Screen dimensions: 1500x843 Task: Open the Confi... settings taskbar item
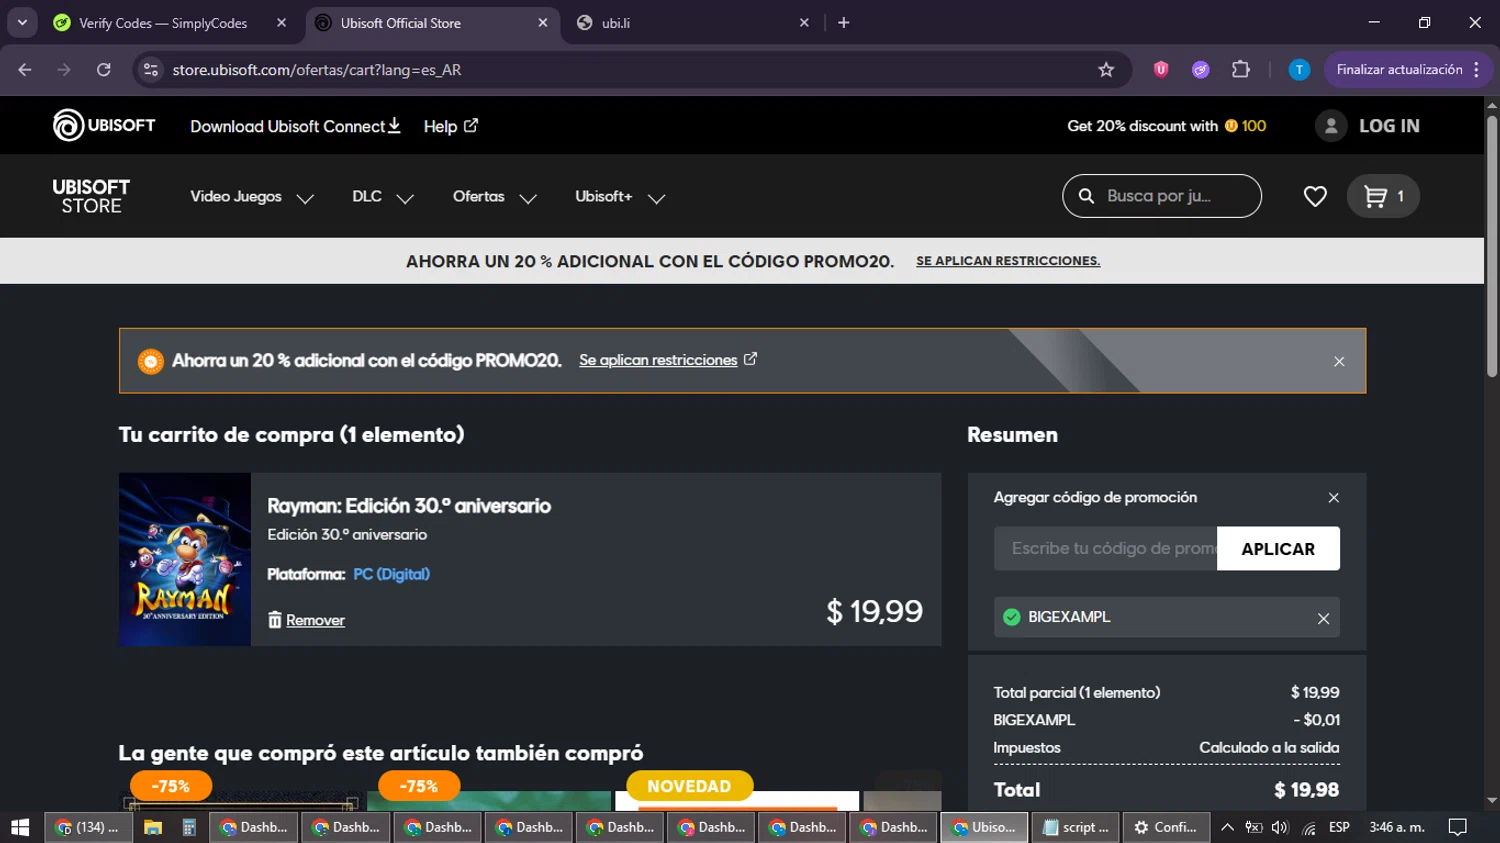(1167, 827)
